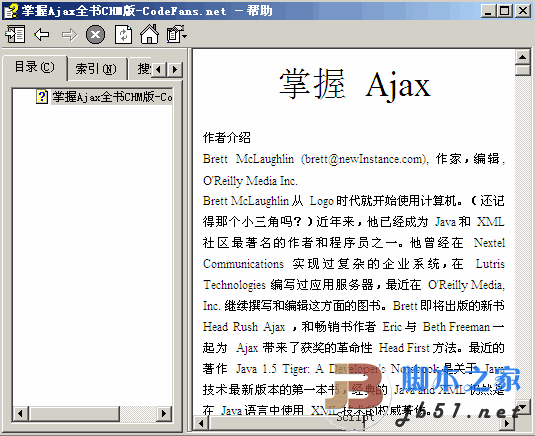Click the contents tree horizontal scrollbar thumb
The width and height of the screenshot is (535, 436).
click(74, 413)
